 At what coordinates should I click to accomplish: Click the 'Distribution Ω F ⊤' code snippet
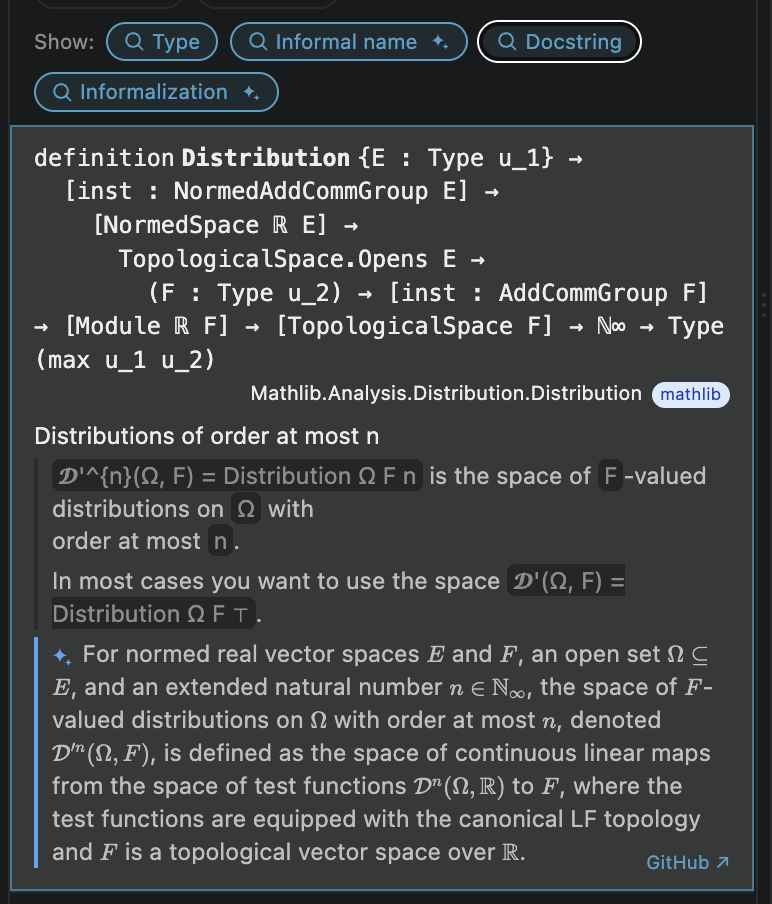[153, 614]
